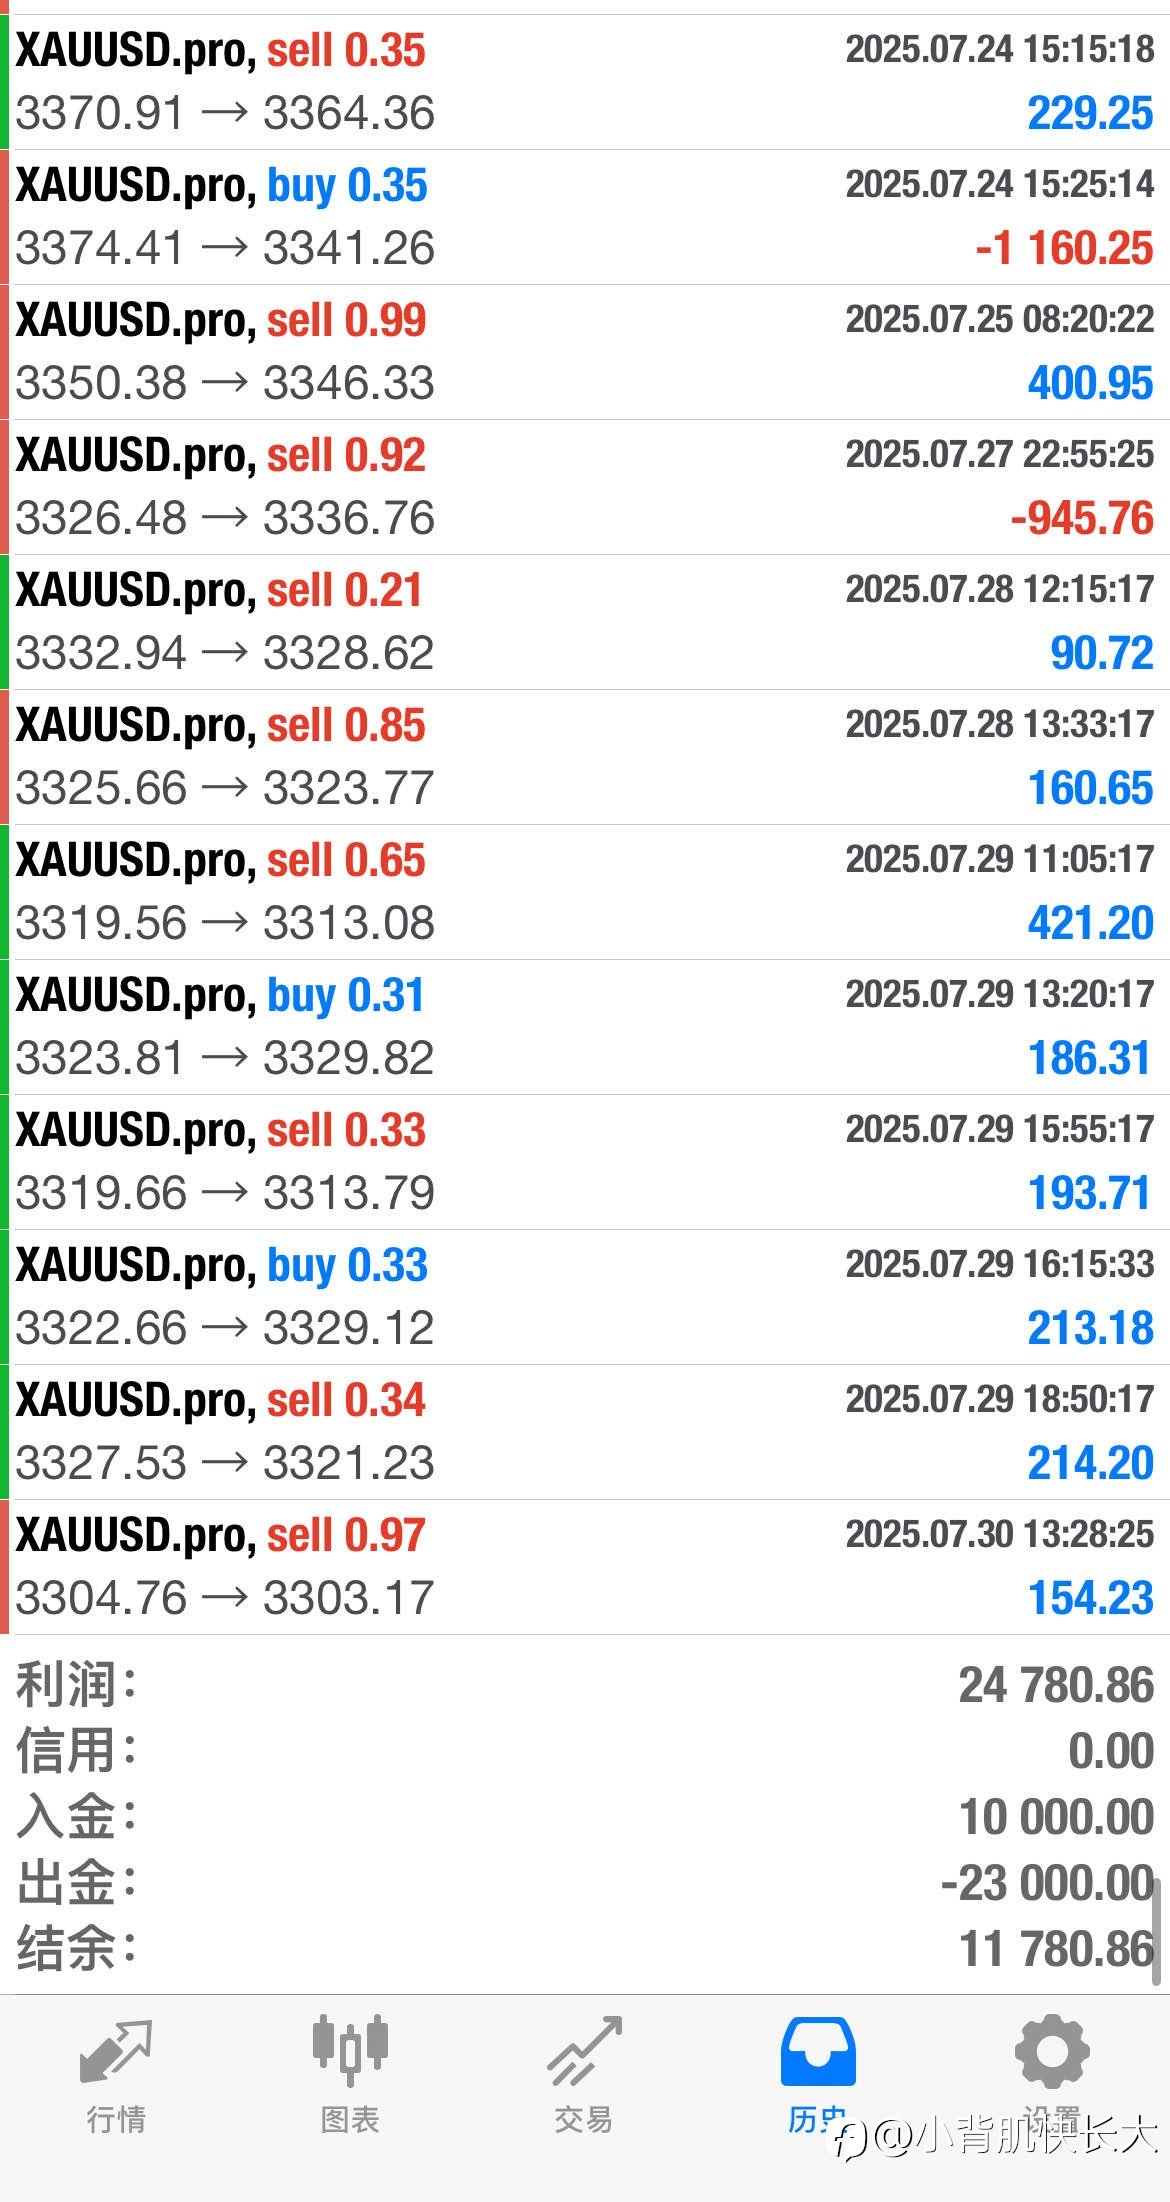The height and width of the screenshot is (2202, 1170).
Task: Open the 图表 chart tab icon
Action: 350,2049
